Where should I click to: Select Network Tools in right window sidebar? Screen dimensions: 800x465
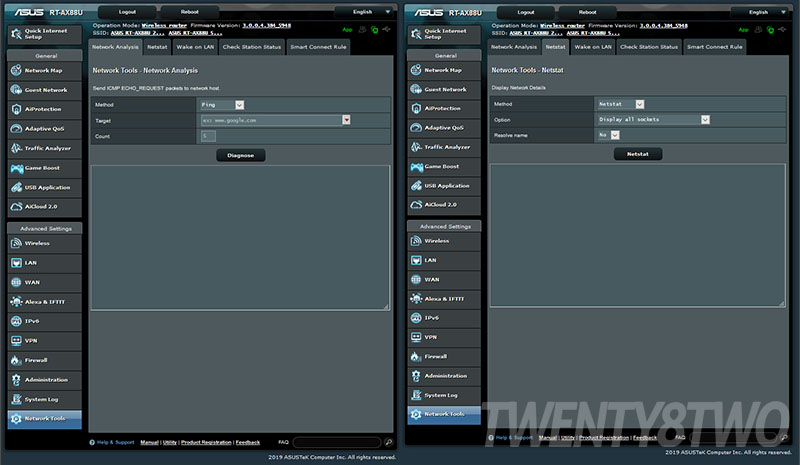click(444, 414)
